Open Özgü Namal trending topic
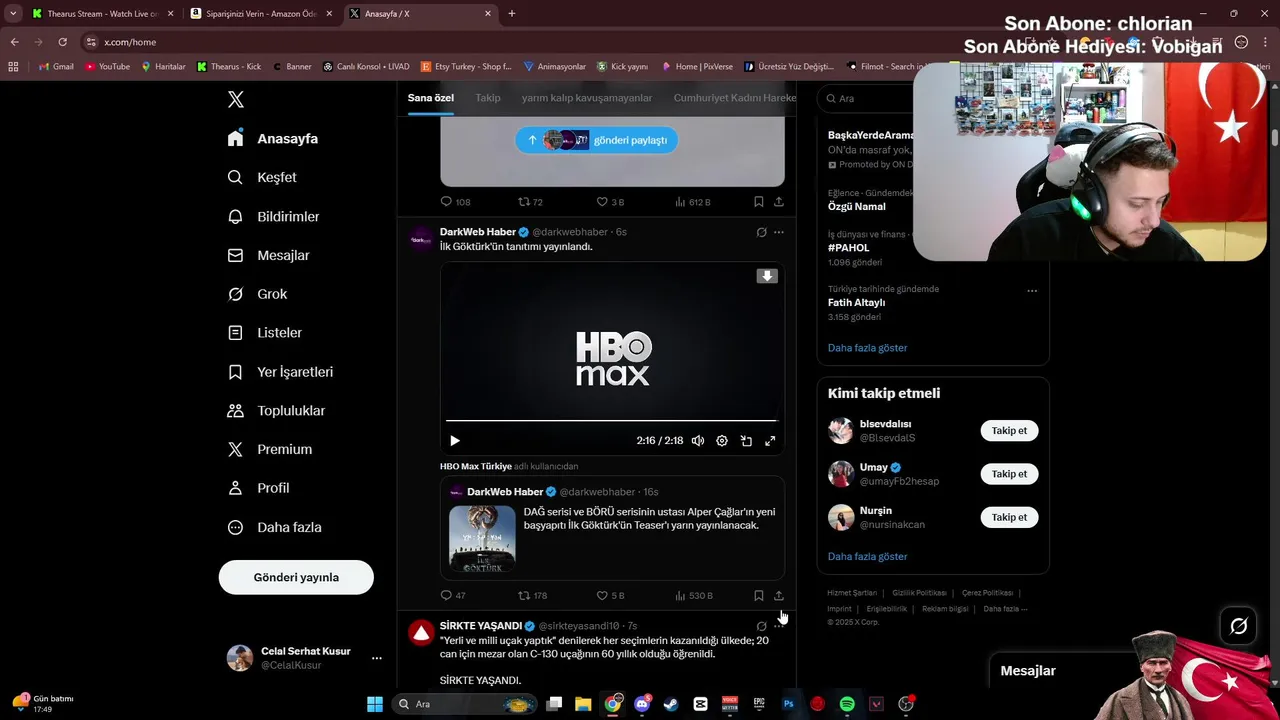 [x=857, y=206]
